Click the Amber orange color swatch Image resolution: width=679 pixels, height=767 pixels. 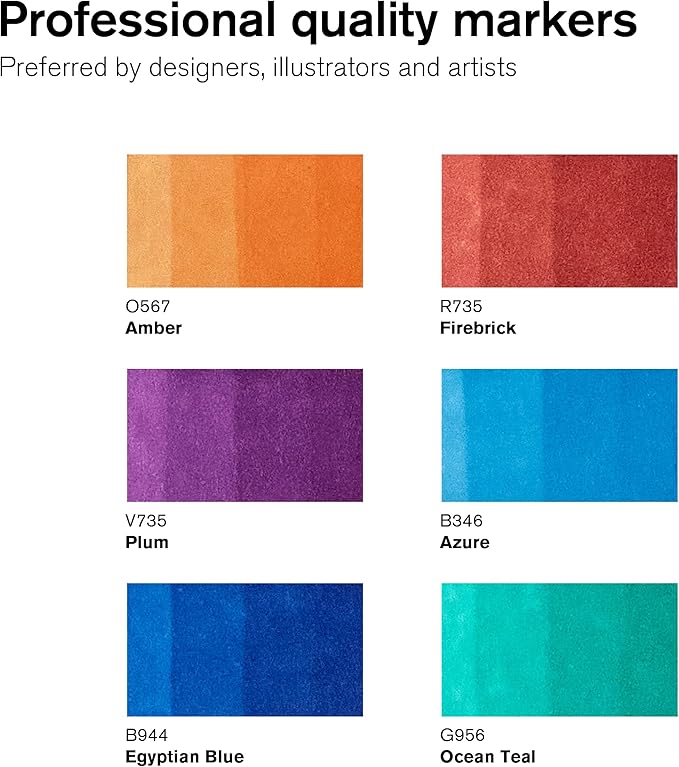244,221
